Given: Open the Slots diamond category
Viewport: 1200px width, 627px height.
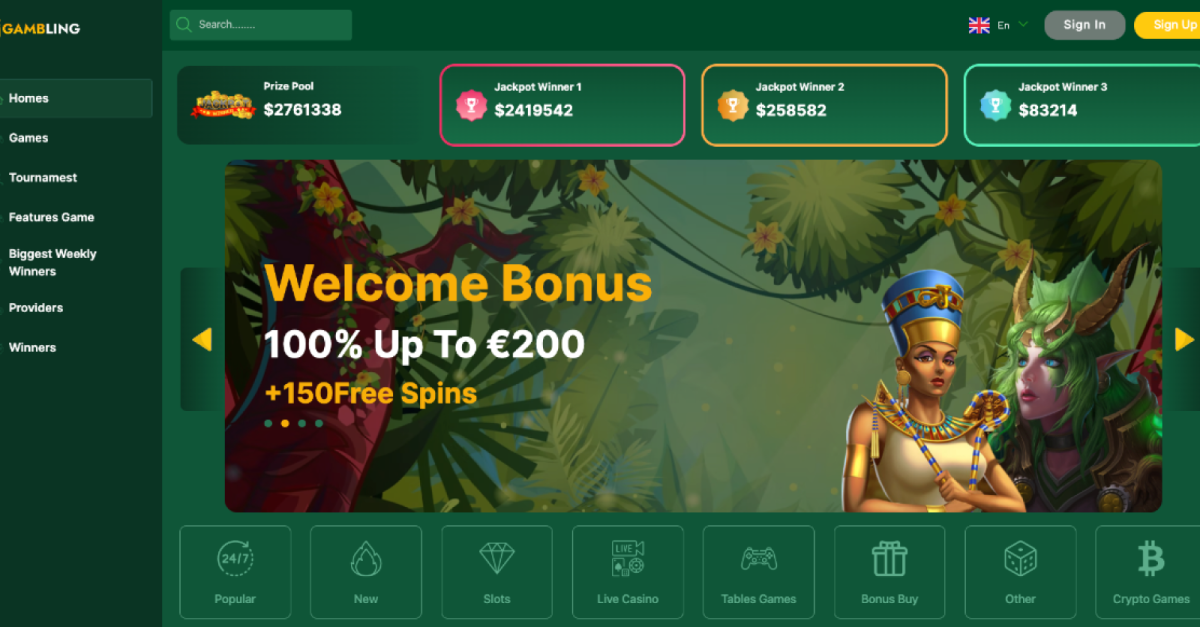Looking at the screenshot, I should [x=497, y=572].
